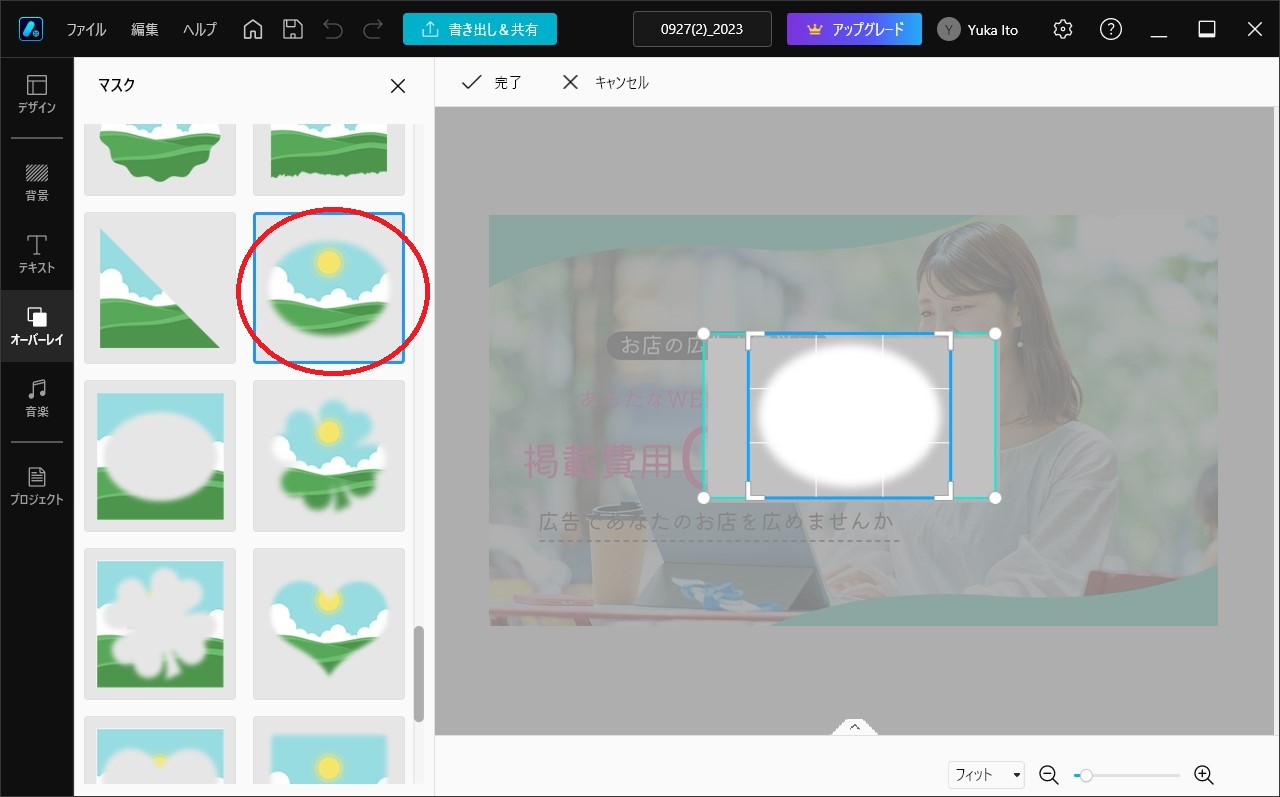This screenshot has width=1280, height=797.
Task: Close the マスク panel
Action: pyautogui.click(x=398, y=86)
